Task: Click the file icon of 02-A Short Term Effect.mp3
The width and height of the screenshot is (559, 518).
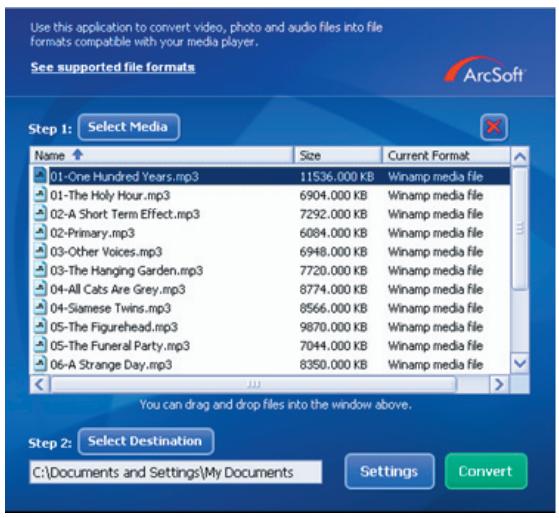Action: point(40,214)
